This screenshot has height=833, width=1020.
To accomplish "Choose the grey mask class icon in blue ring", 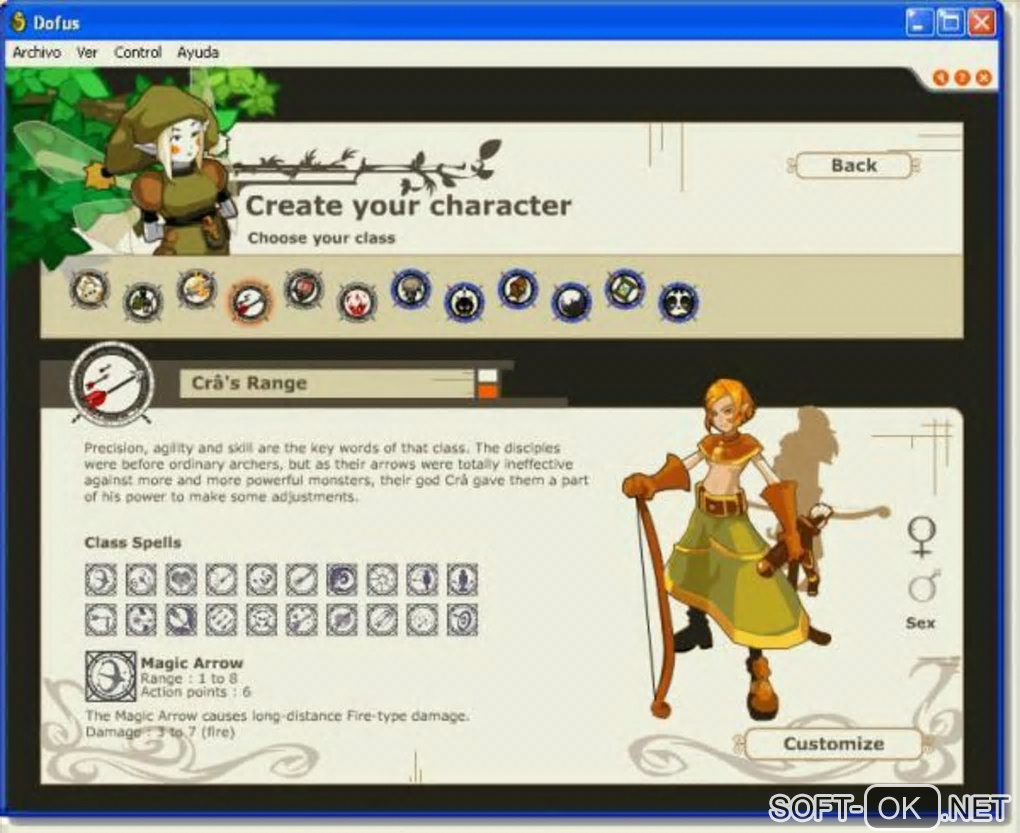I will pyautogui.click(x=410, y=289).
